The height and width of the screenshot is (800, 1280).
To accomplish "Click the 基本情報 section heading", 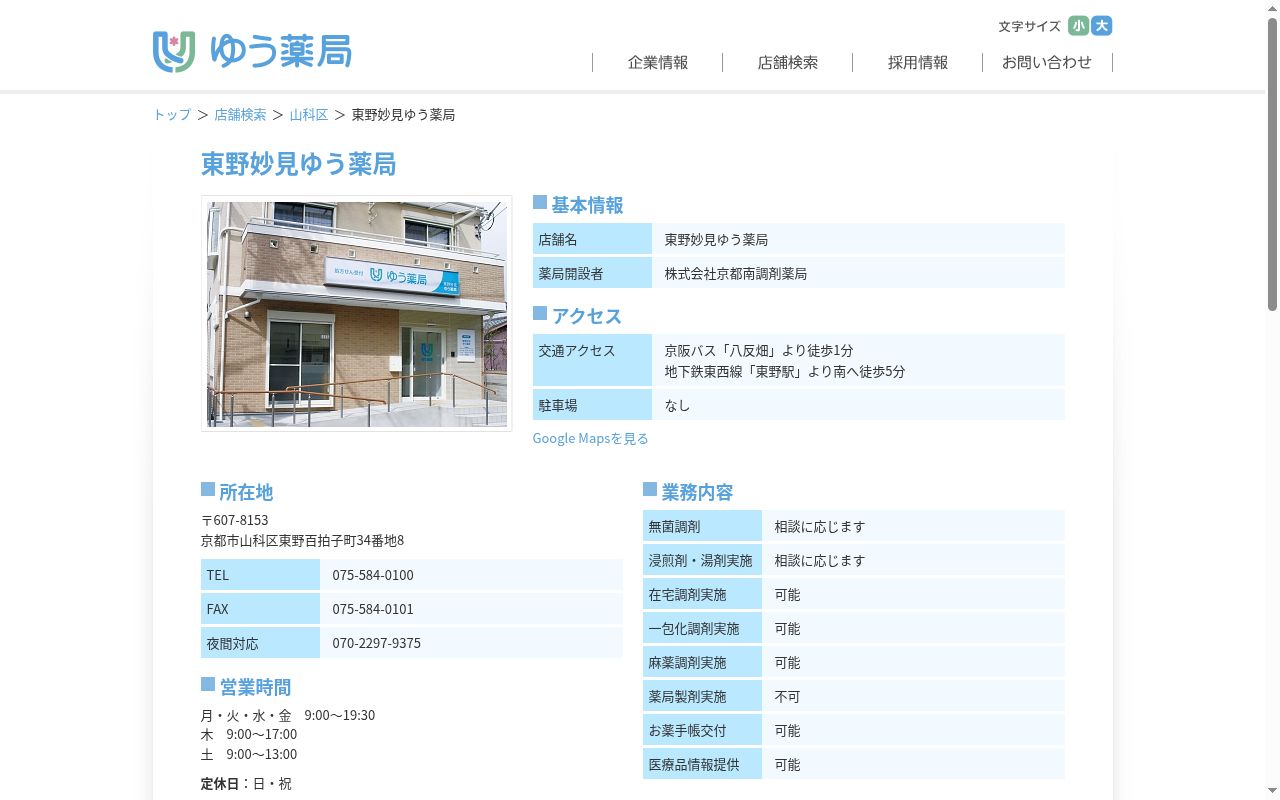I will coord(587,205).
